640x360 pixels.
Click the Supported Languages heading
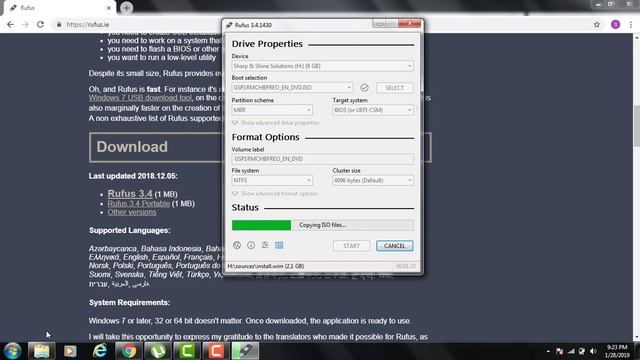(x=130, y=230)
